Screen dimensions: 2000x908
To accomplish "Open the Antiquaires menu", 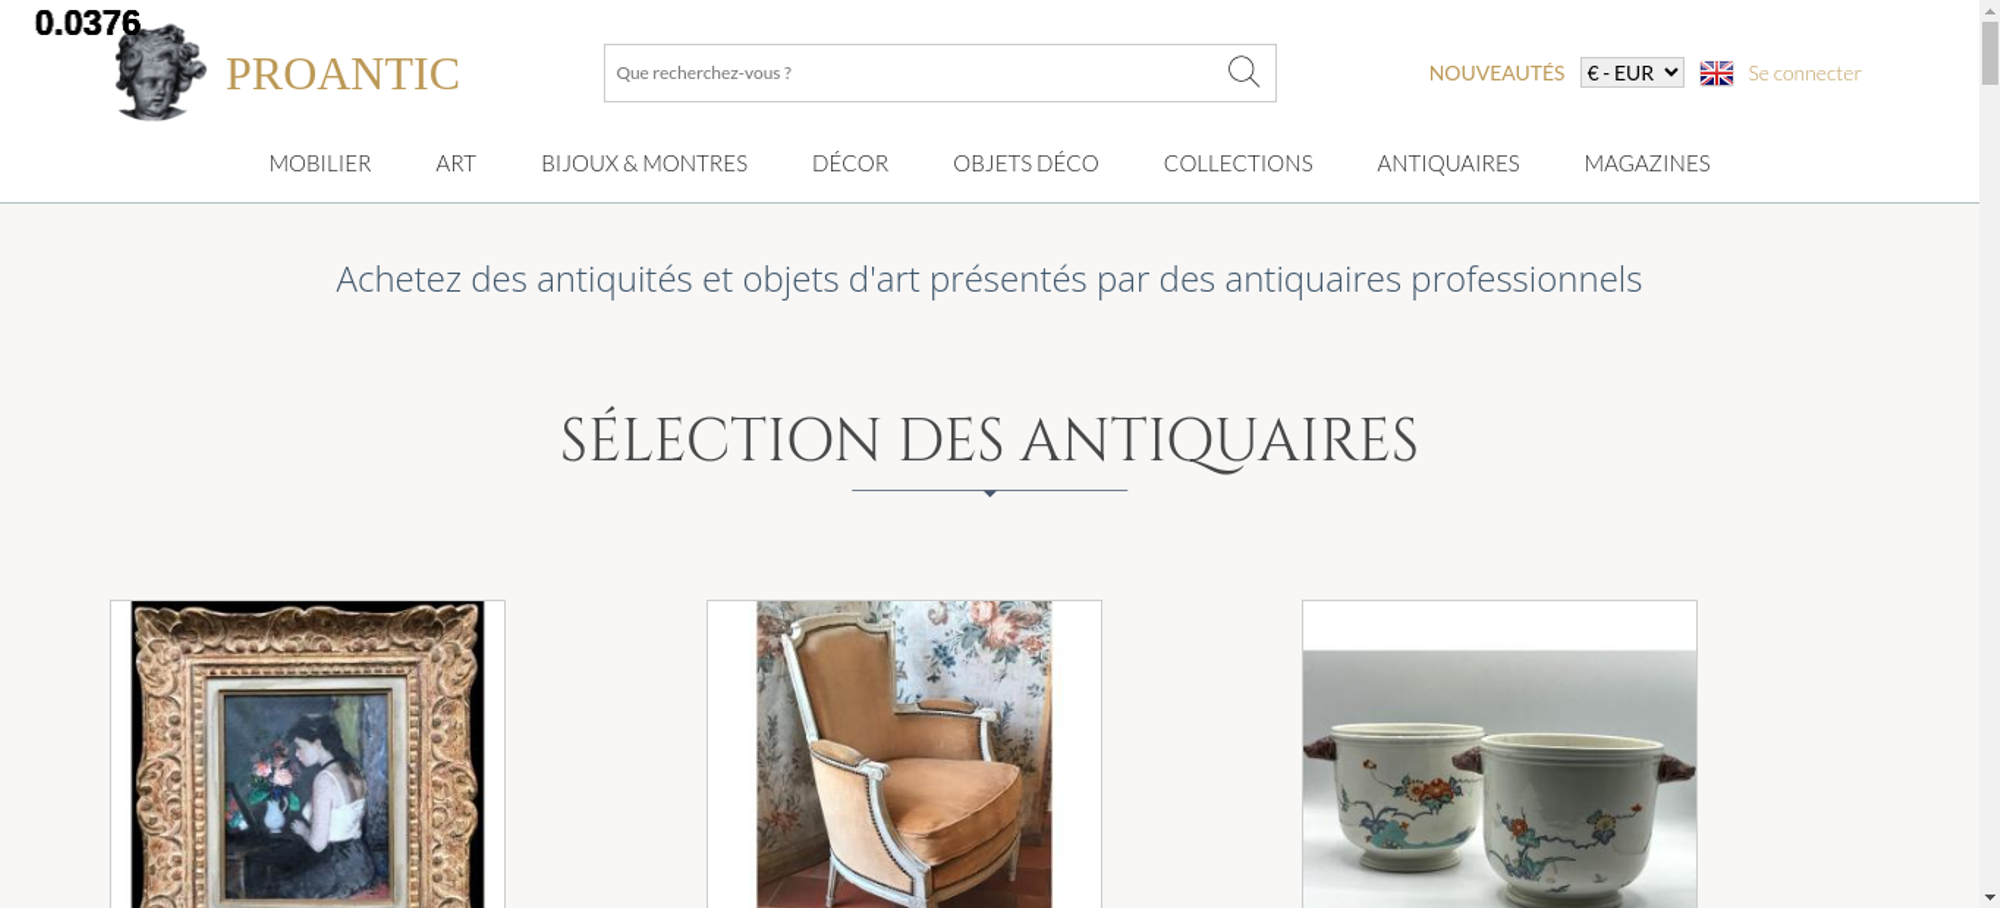I will [x=1448, y=163].
